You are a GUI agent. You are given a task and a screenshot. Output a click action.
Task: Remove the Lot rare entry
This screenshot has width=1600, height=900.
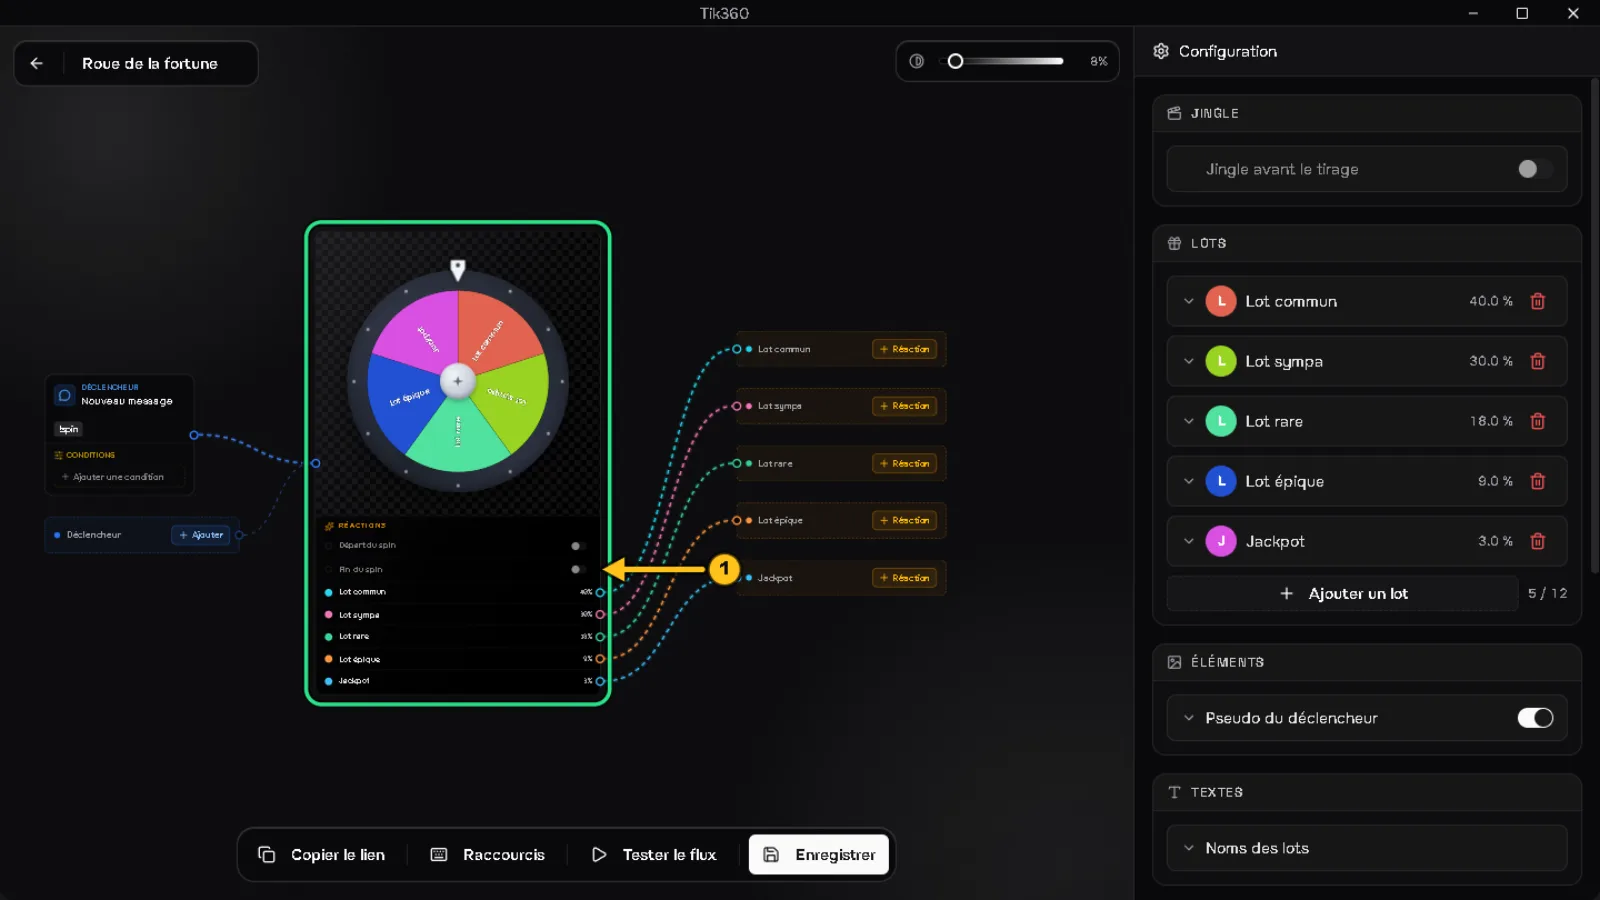1538,421
